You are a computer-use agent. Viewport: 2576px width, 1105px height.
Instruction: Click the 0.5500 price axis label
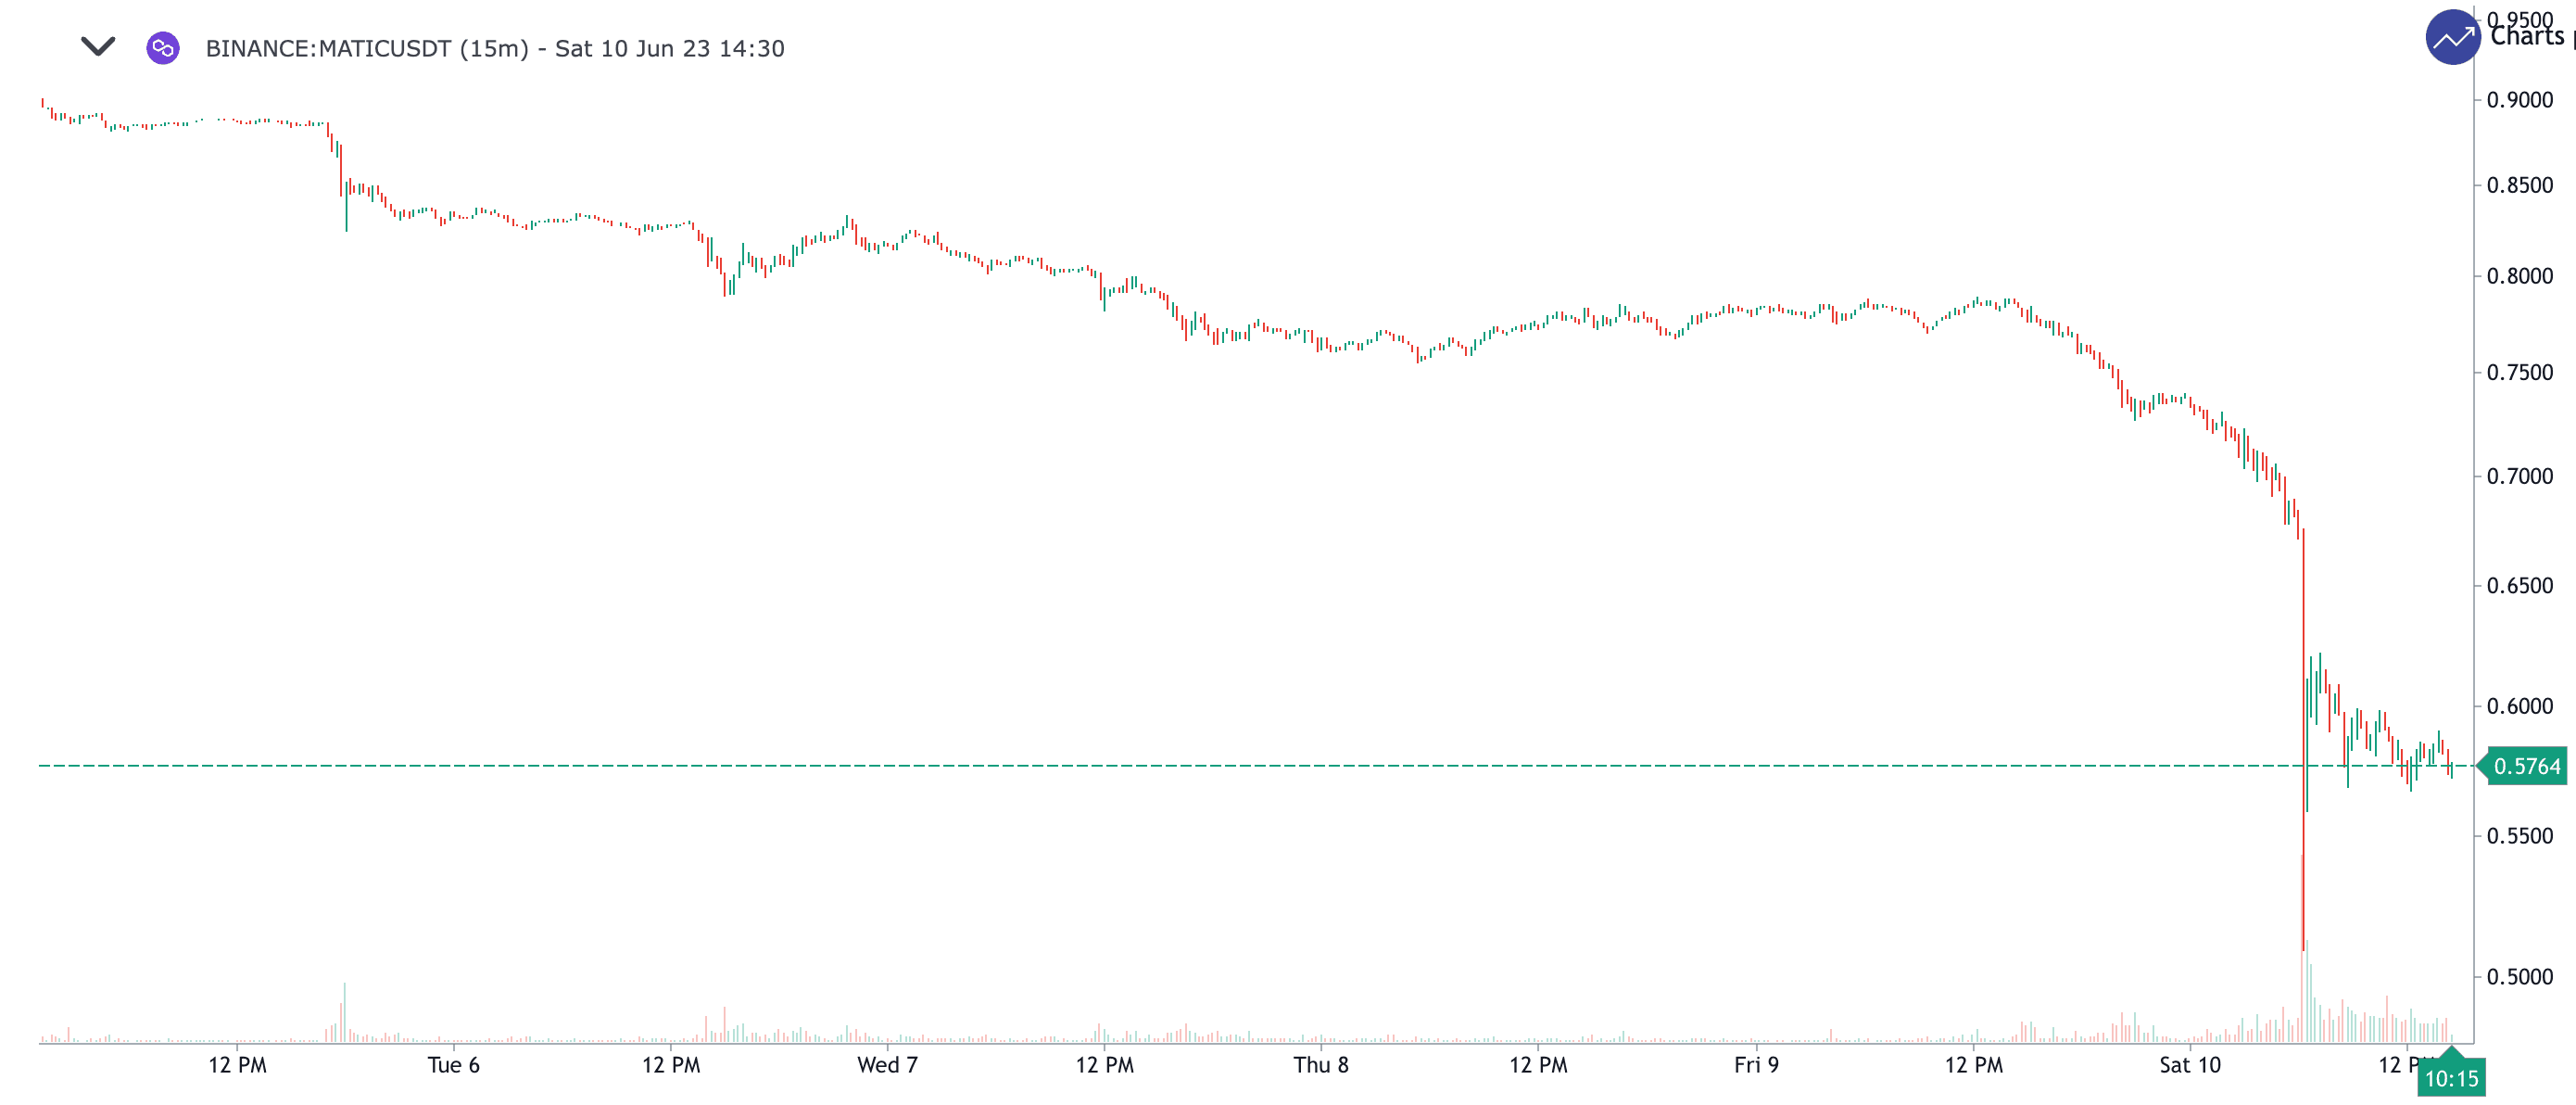[x=2519, y=836]
